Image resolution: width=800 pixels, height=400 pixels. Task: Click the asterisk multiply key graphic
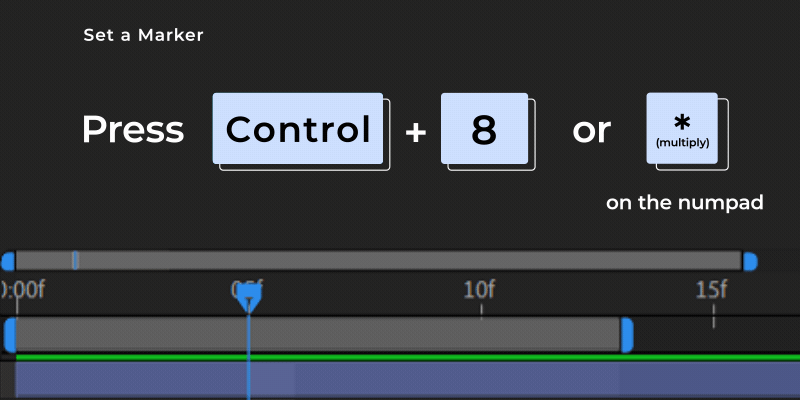tap(682, 129)
